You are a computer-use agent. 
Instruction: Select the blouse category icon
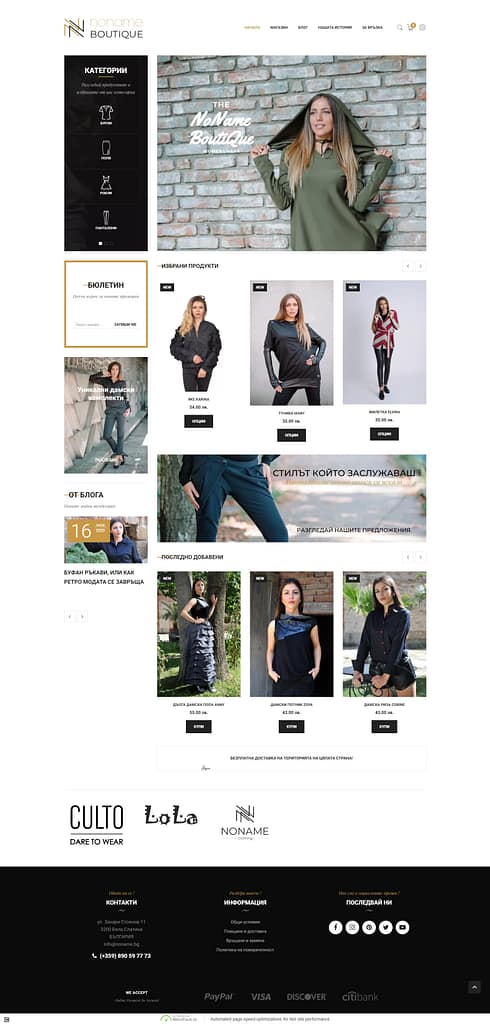click(x=106, y=112)
